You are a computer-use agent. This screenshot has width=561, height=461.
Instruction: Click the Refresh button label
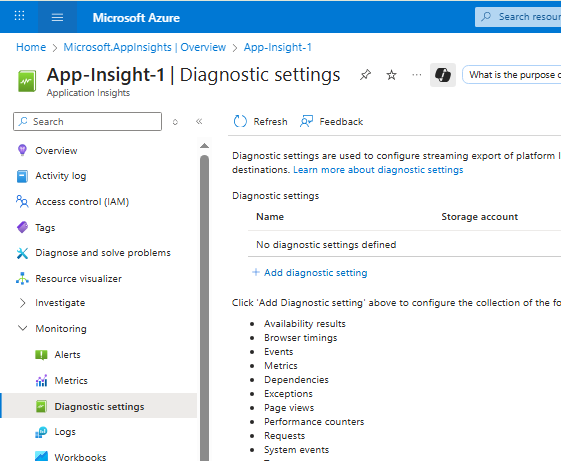270,122
